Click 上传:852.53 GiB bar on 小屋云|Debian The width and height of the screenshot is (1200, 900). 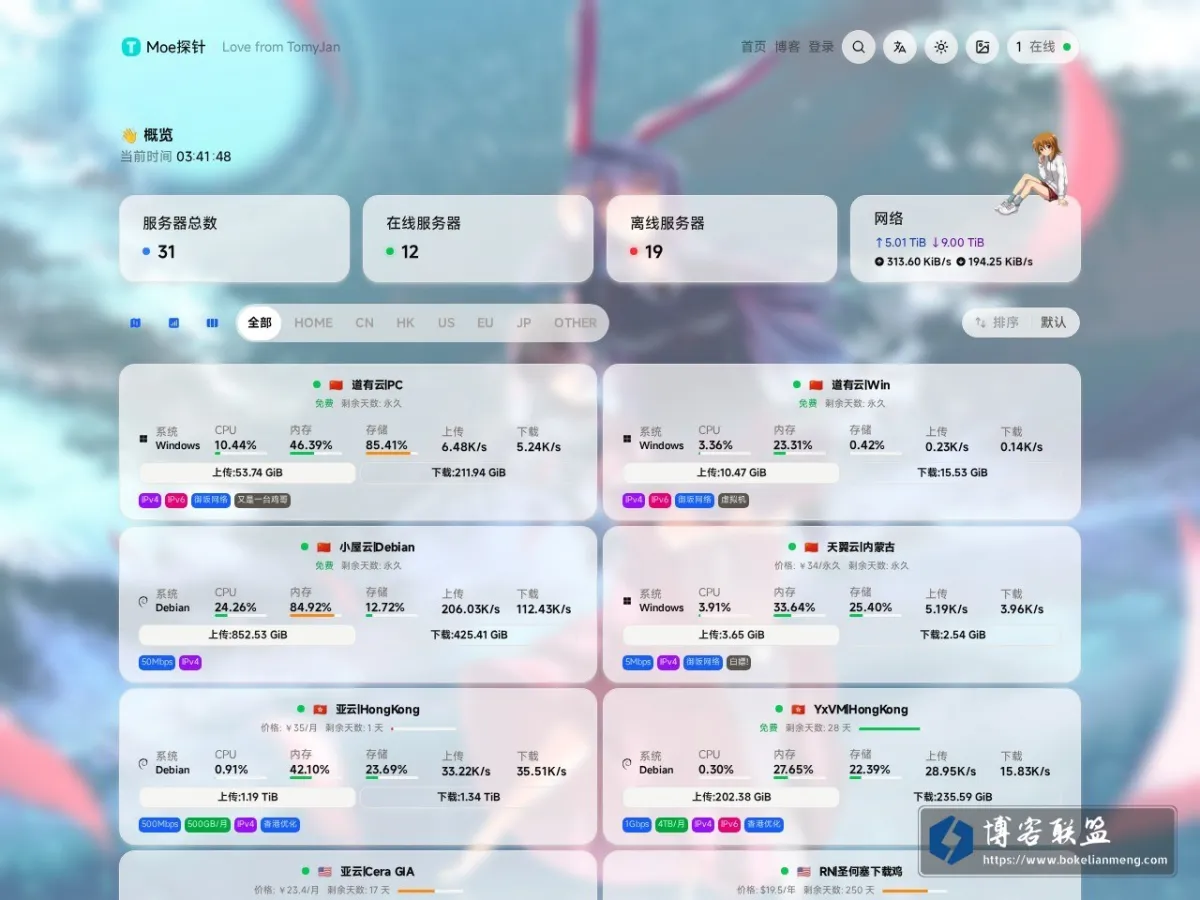(247, 635)
